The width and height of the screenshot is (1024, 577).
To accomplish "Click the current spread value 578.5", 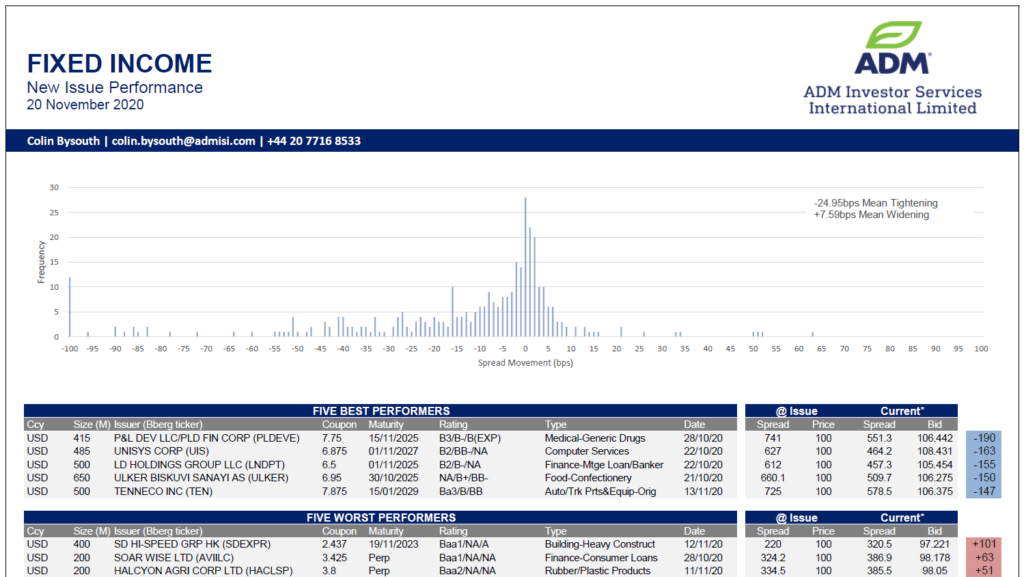I will 879,491.
